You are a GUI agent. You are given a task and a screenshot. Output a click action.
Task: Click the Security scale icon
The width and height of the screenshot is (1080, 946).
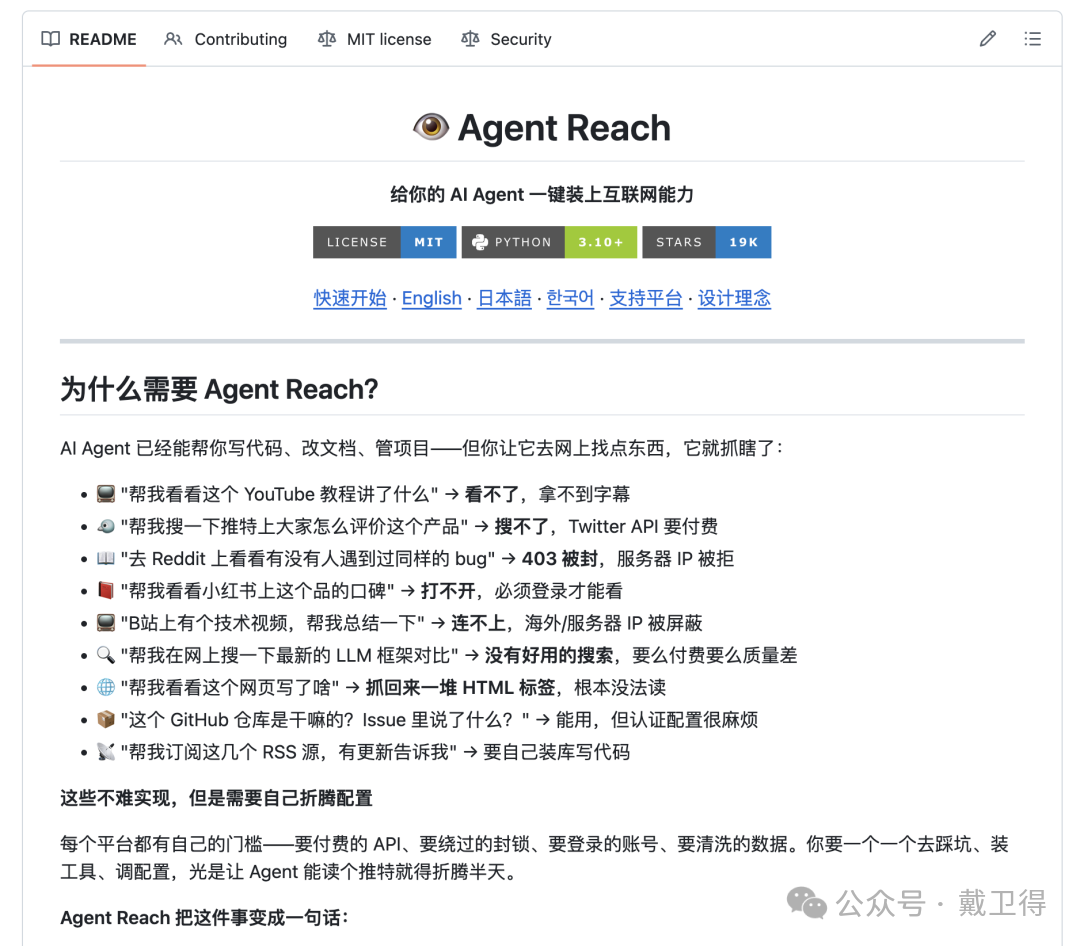click(470, 39)
